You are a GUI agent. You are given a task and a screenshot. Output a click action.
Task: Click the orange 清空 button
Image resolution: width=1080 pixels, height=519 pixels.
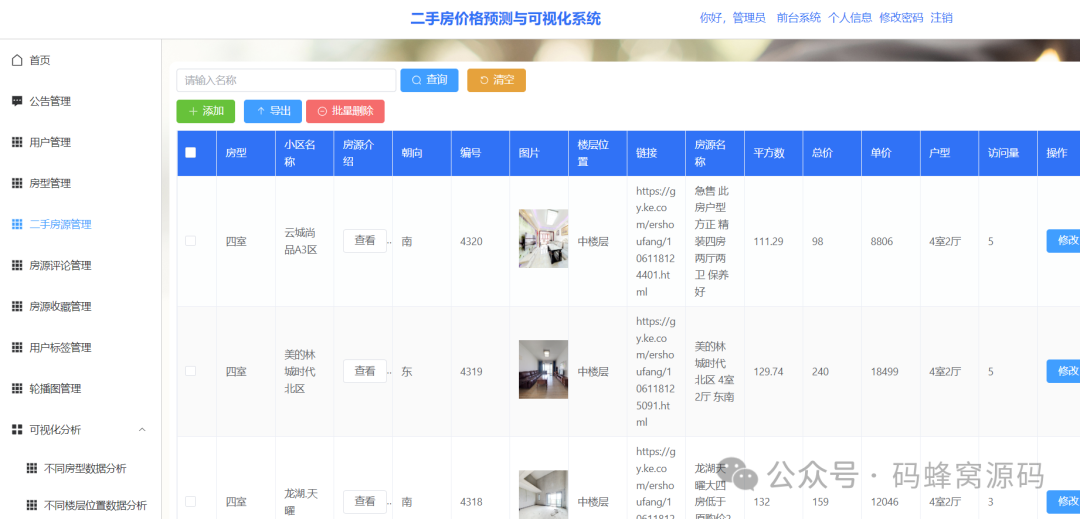pyautogui.click(x=496, y=80)
